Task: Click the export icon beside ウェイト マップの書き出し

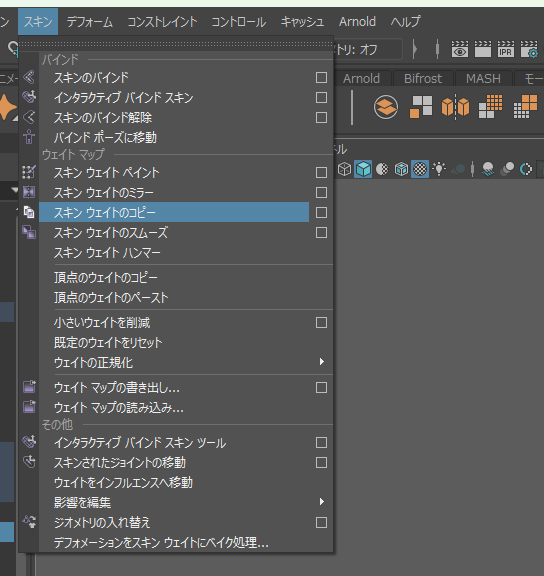Action: pos(29,387)
